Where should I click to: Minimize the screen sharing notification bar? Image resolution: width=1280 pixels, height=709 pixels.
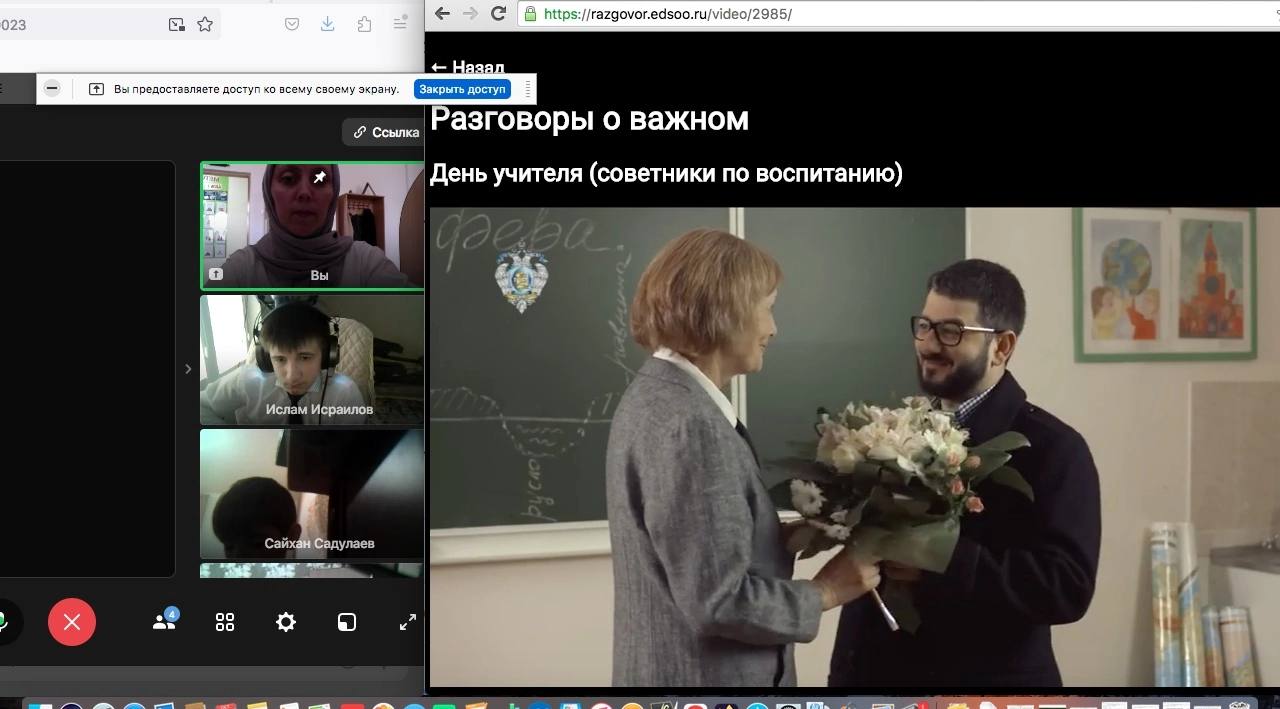click(x=52, y=89)
